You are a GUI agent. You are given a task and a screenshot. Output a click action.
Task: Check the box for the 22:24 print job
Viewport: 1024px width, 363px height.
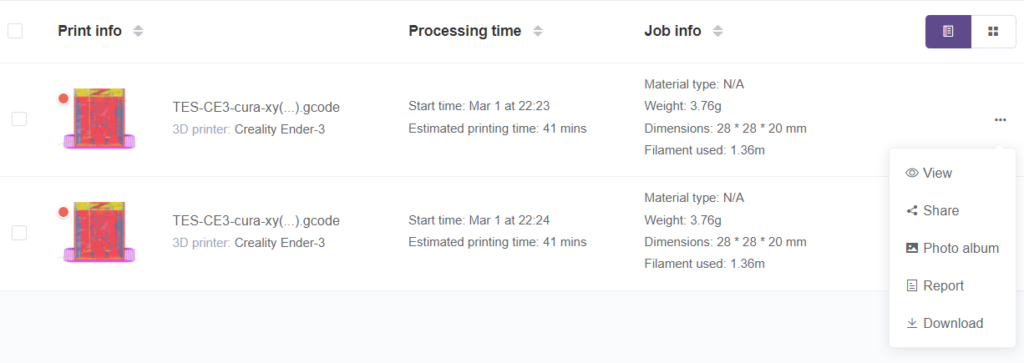pyautogui.click(x=20, y=232)
